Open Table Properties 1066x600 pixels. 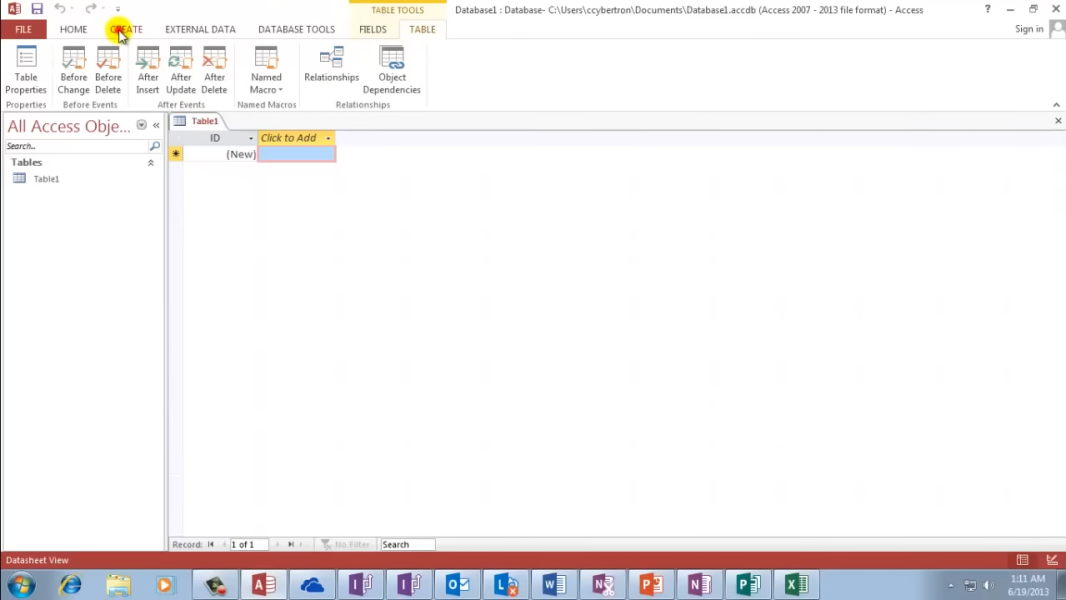pyautogui.click(x=26, y=70)
